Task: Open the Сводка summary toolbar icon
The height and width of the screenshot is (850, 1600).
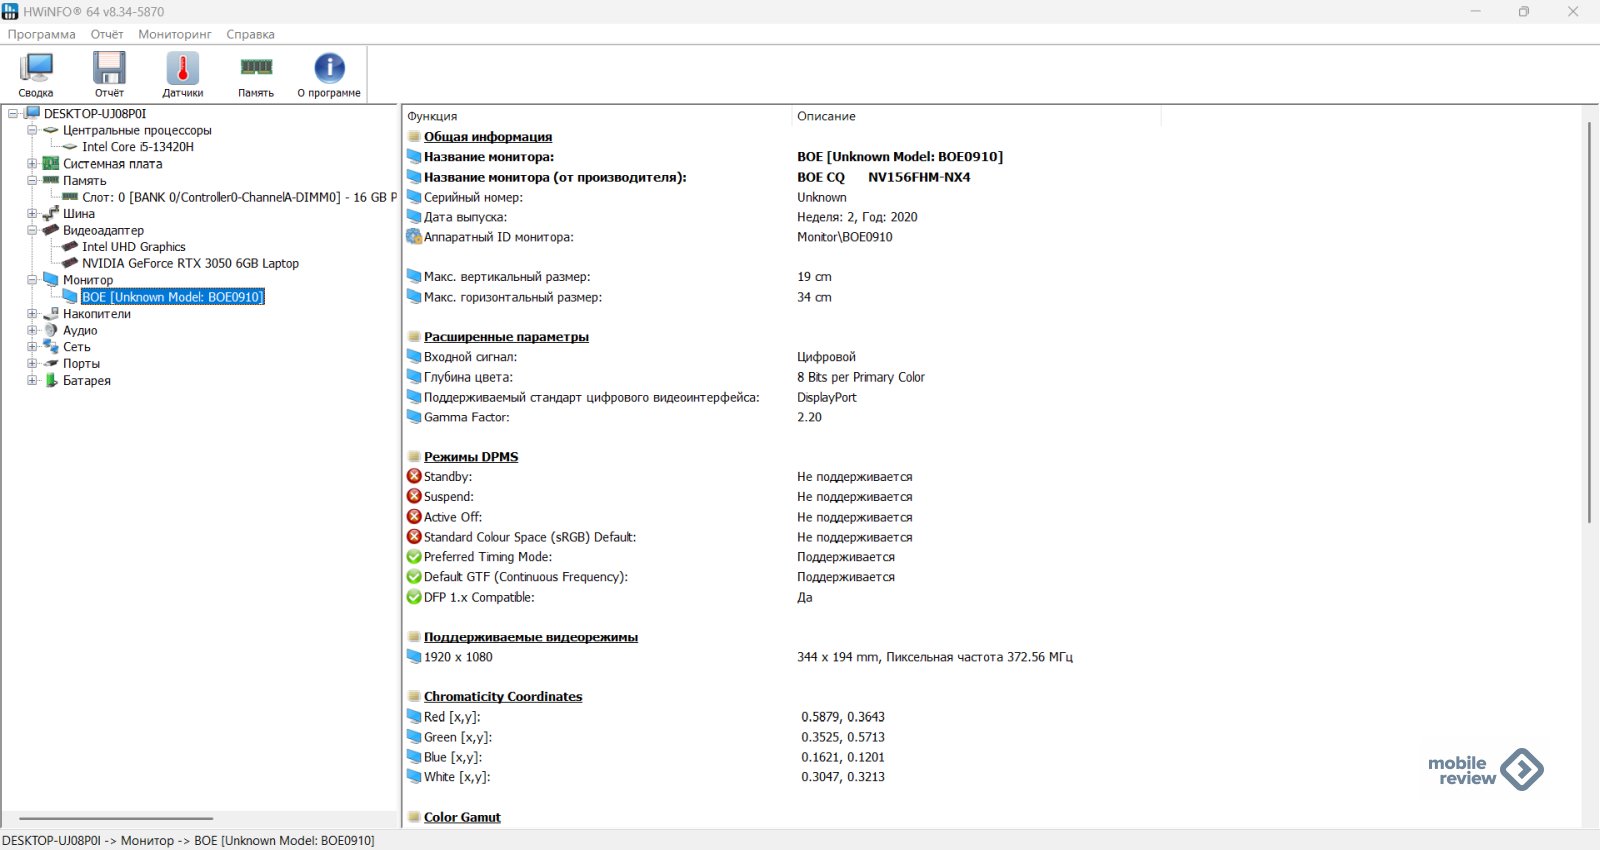Action: tap(36, 69)
